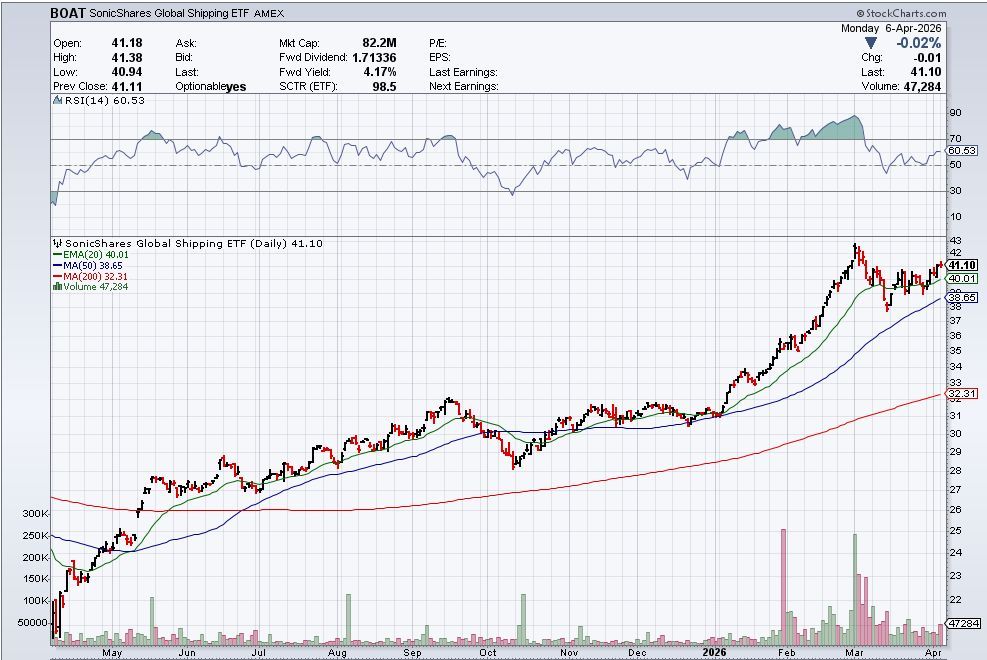This screenshot has width=987, height=660.
Task: Click the Next Earnings label
Action: (464, 87)
